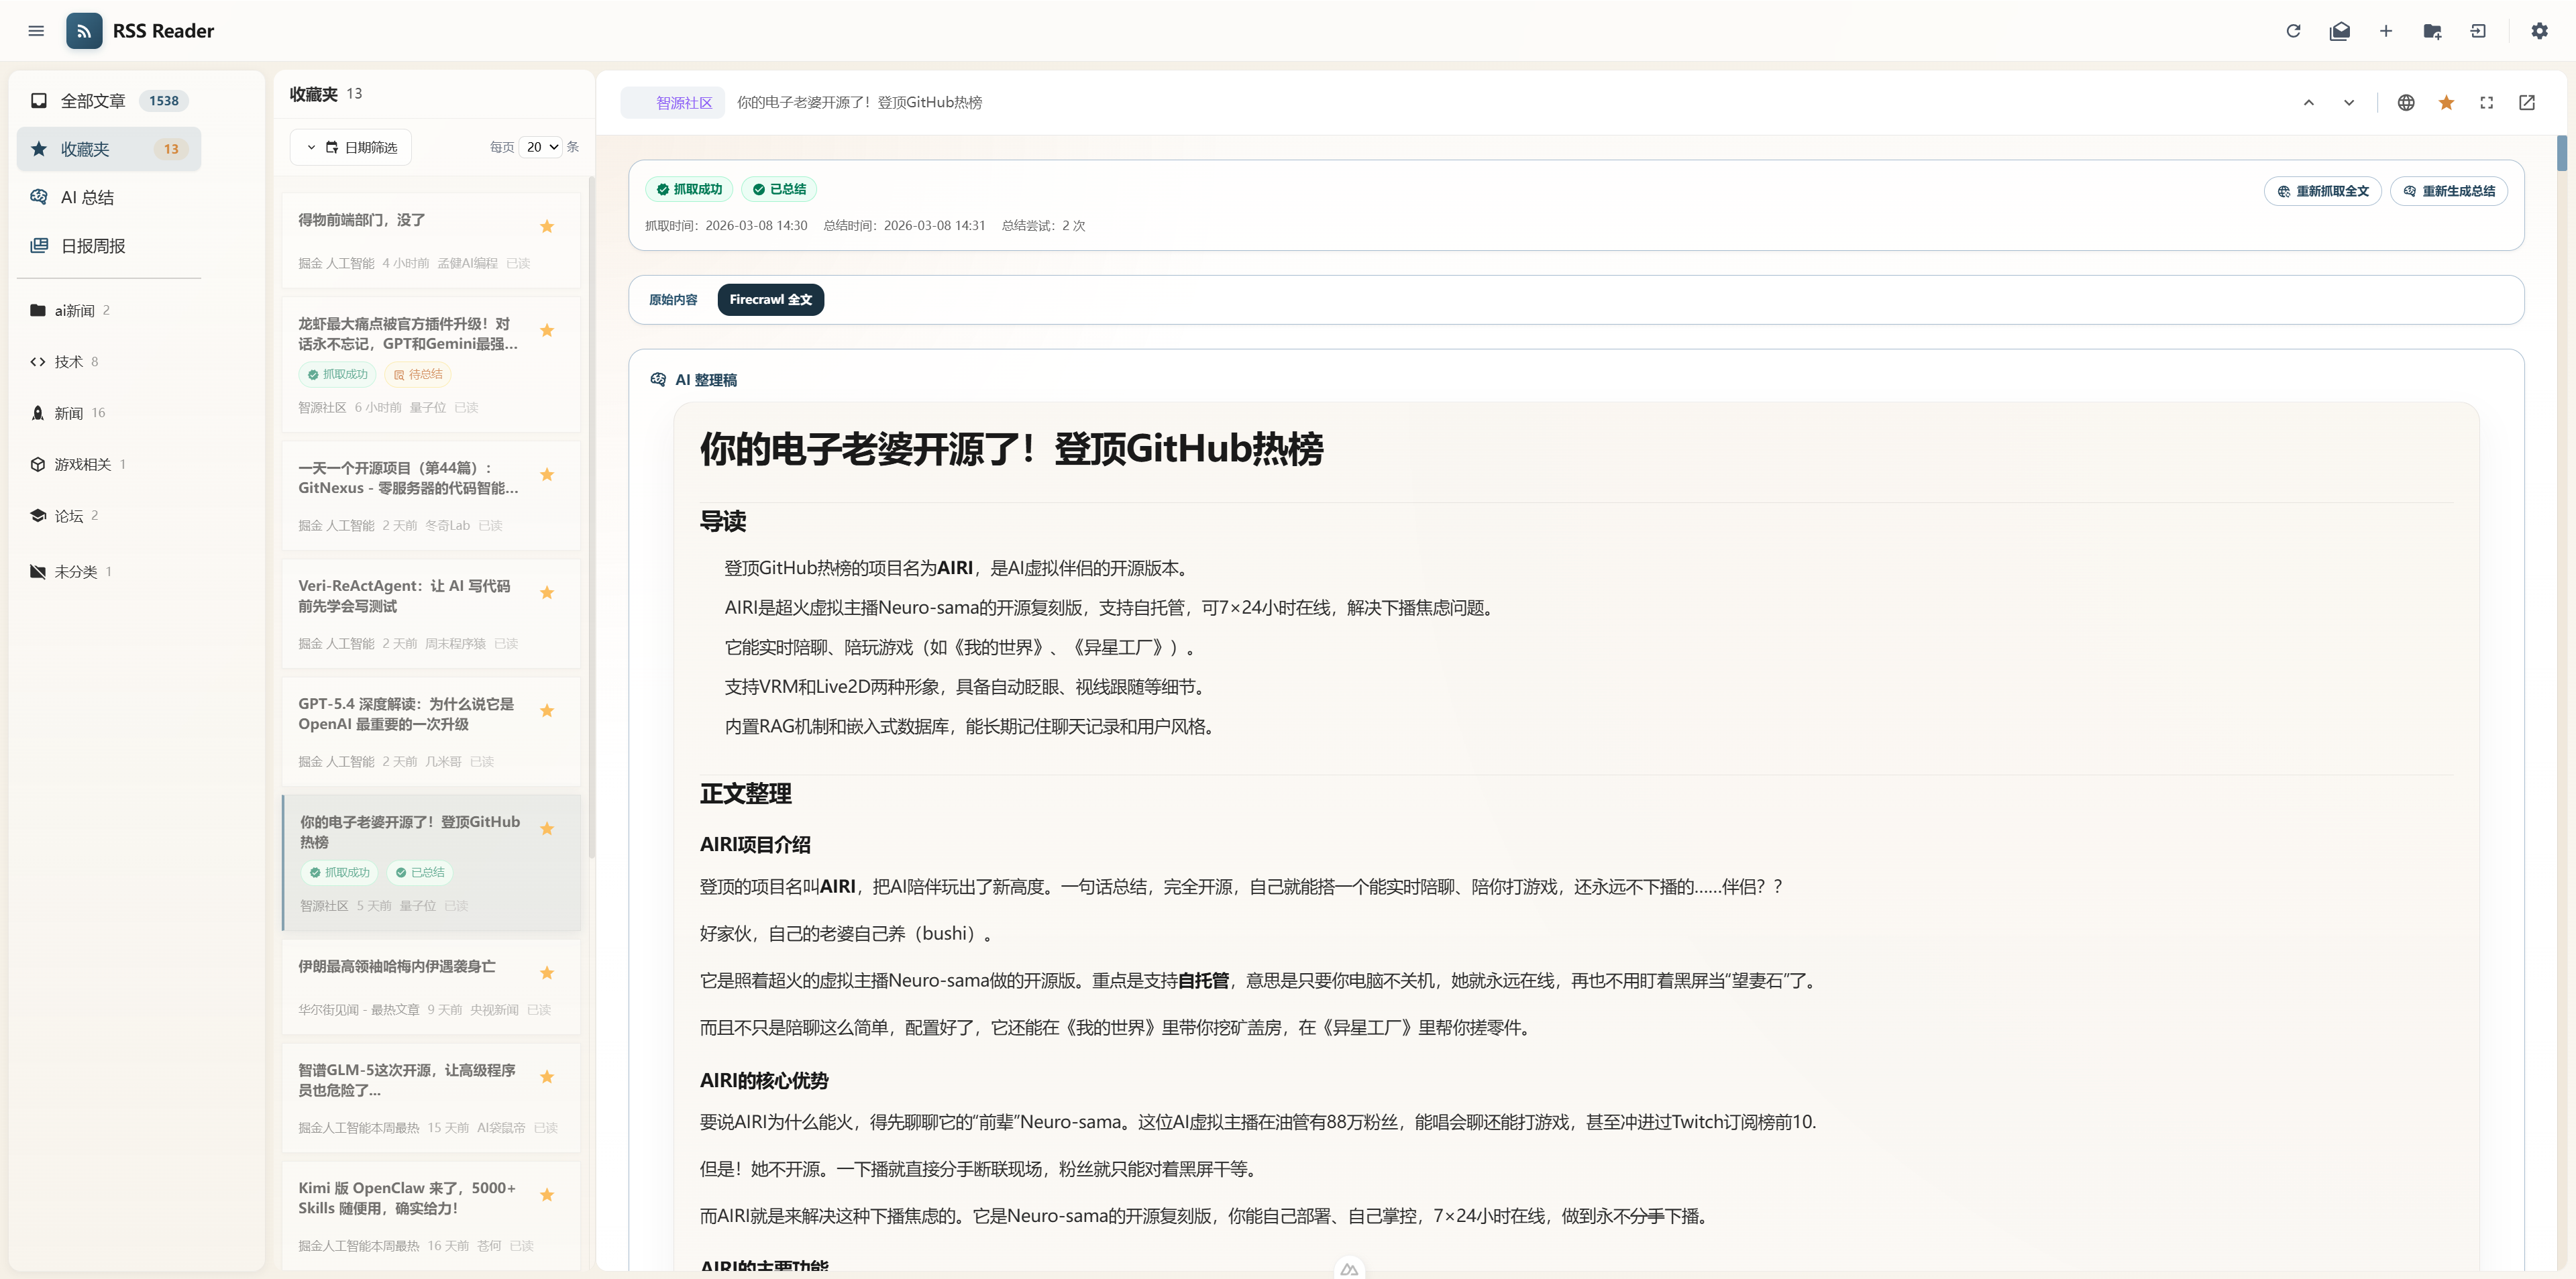The height and width of the screenshot is (1279, 2576).
Task: Open article Veri-ReActAgent
Action: tap(431, 613)
